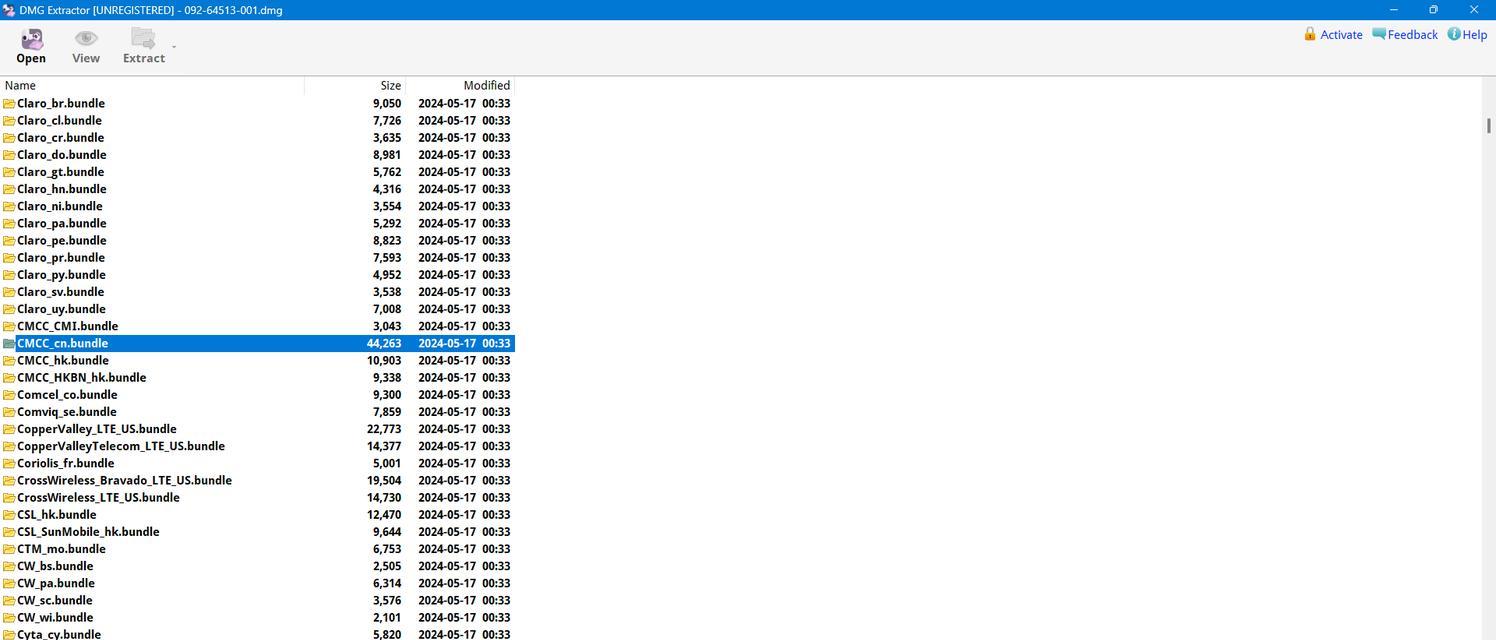This screenshot has height=640, width=1496.
Task: Click size value 19,504 in the list
Action: tap(384, 480)
